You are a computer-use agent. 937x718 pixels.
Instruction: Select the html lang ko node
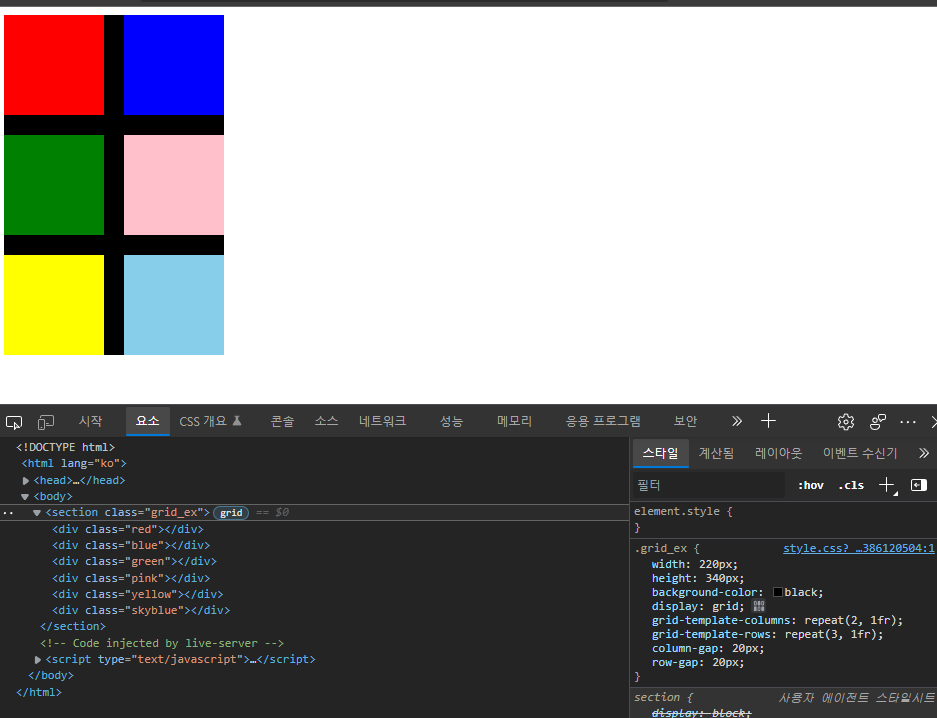coord(74,464)
